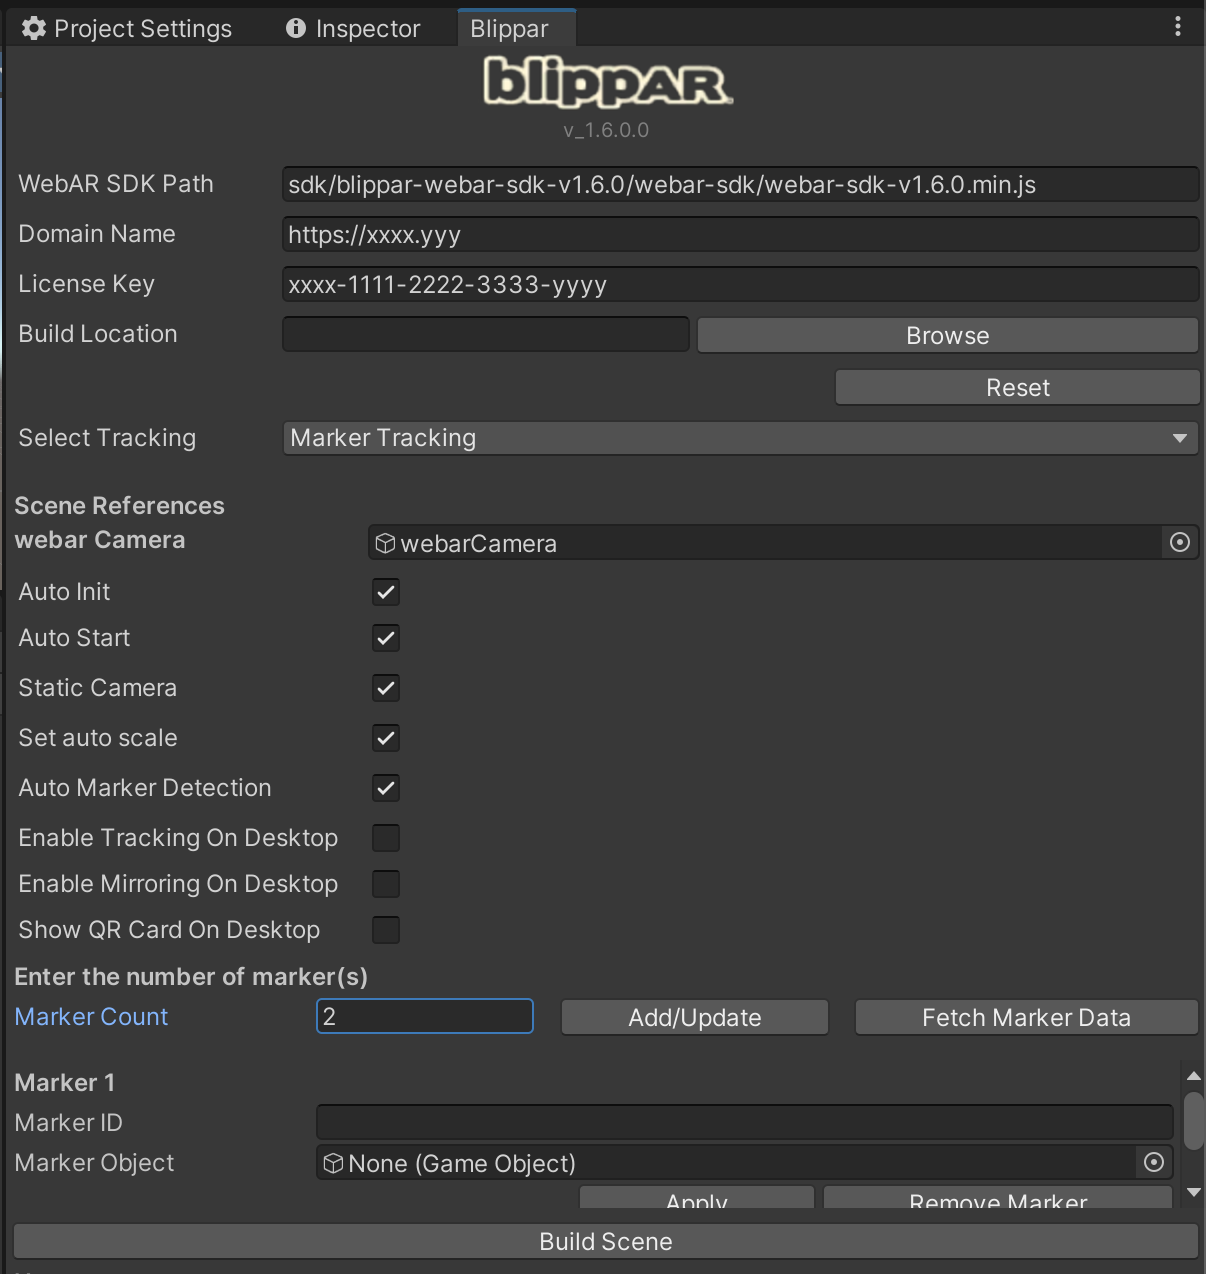
Task: Toggle the Static Camera checkbox
Action: pos(386,688)
